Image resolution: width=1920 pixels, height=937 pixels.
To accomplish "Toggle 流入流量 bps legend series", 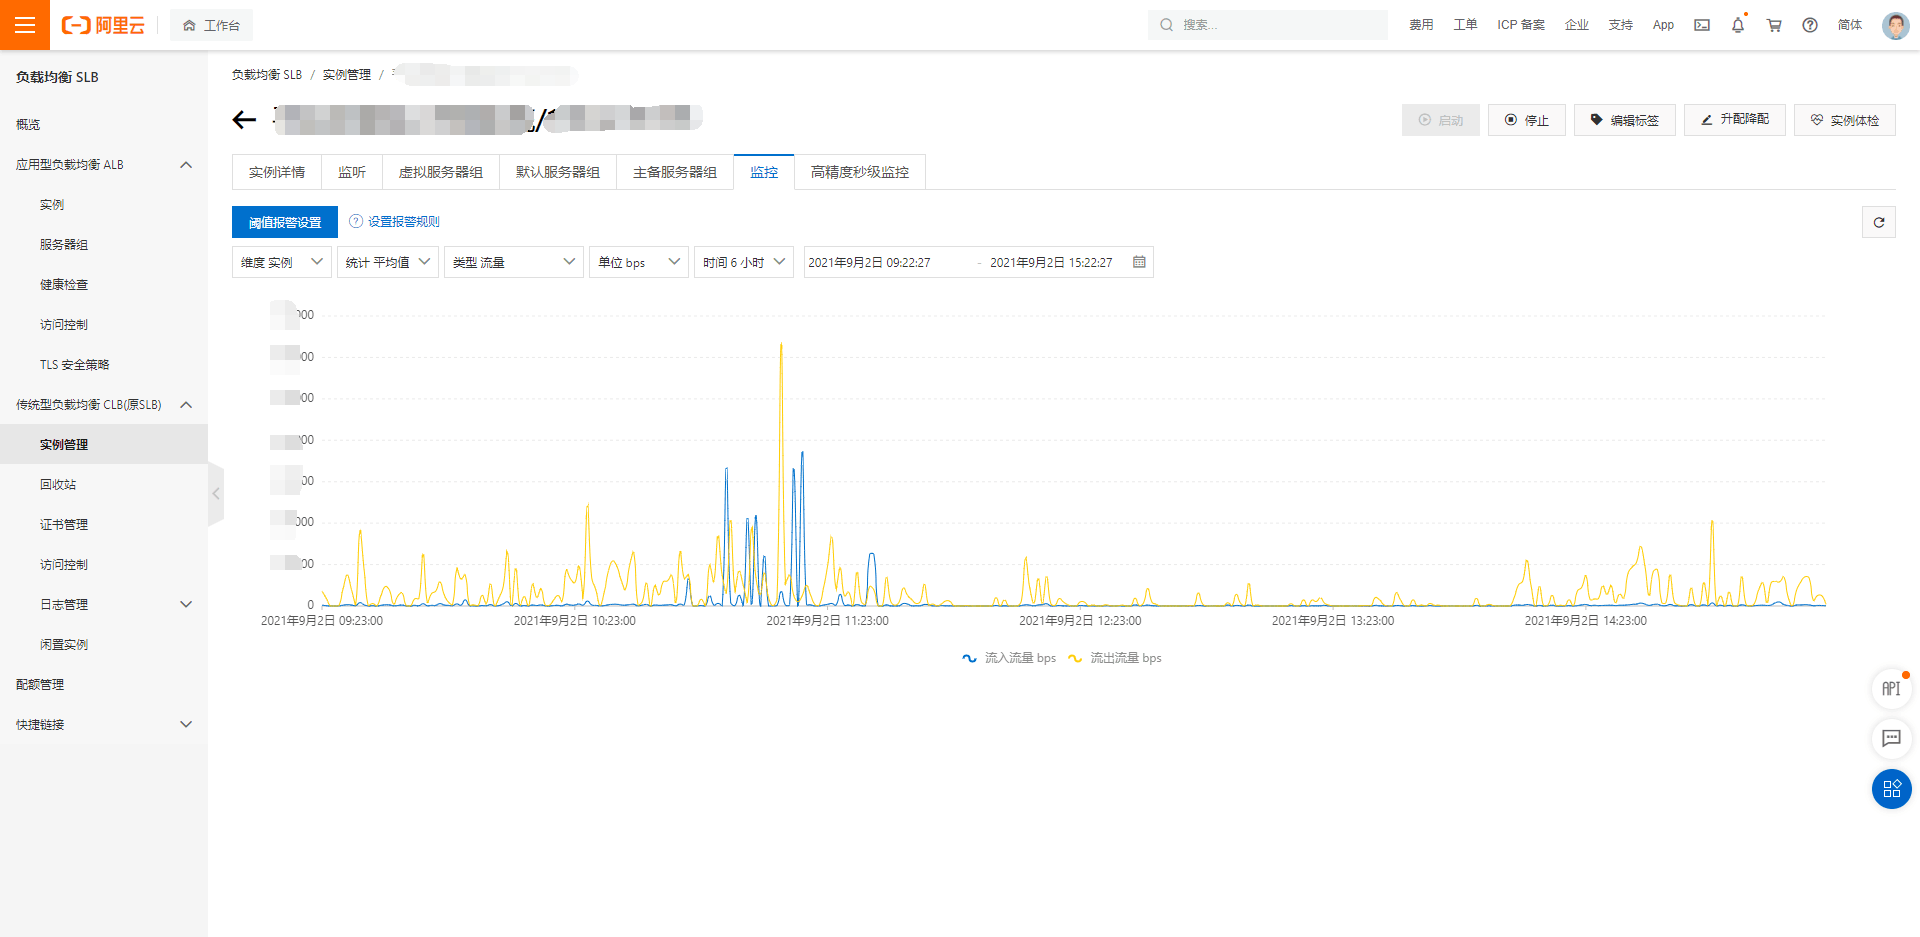I will point(1009,658).
